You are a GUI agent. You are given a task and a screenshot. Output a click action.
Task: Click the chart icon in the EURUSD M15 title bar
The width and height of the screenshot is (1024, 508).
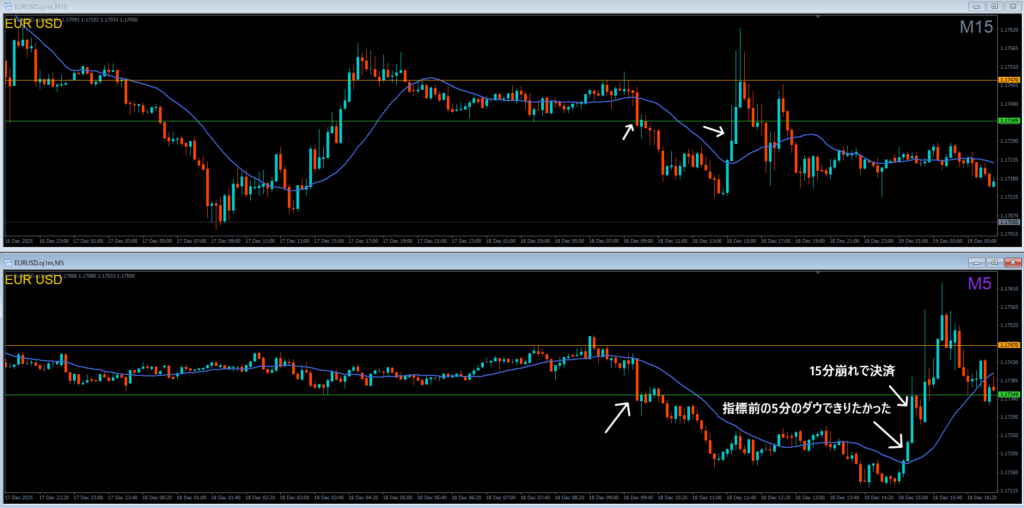click(x=8, y=6)
